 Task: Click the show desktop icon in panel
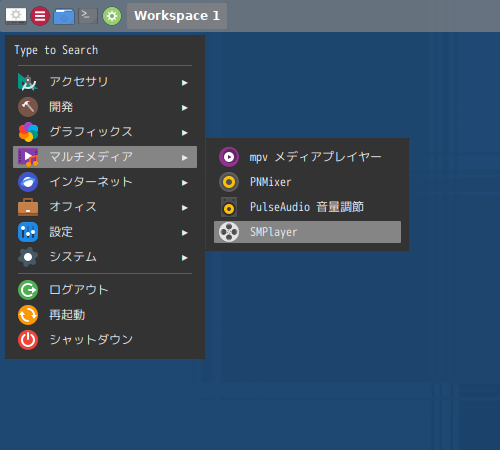(x=16, y=16)
